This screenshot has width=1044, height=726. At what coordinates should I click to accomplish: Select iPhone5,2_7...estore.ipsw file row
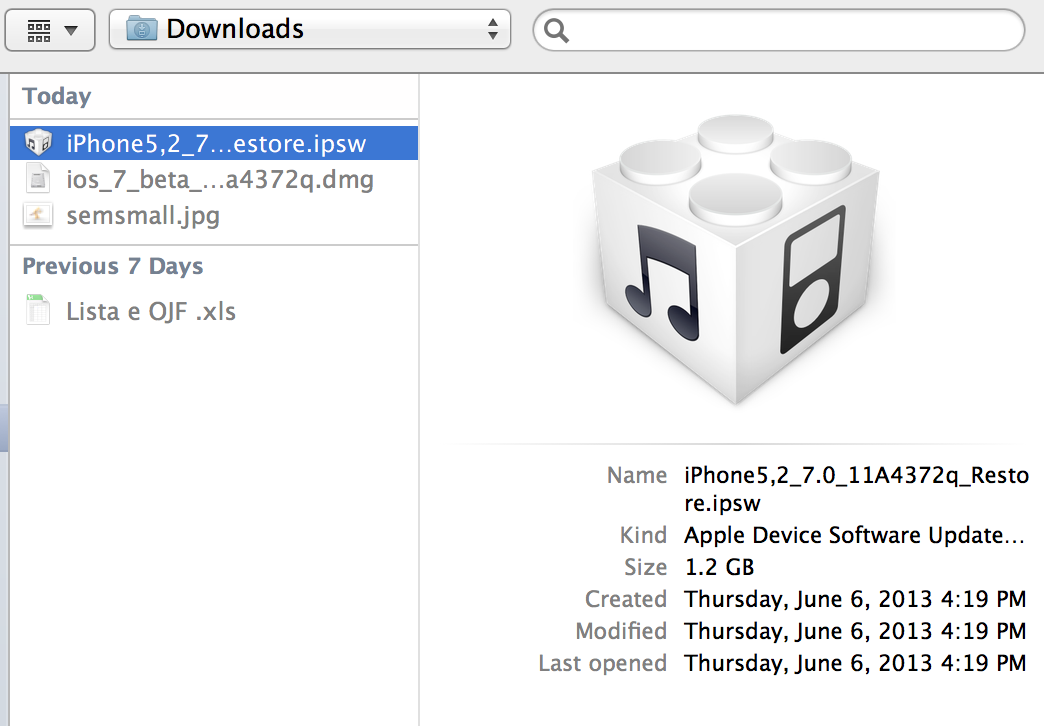click(x=214, y=143)
